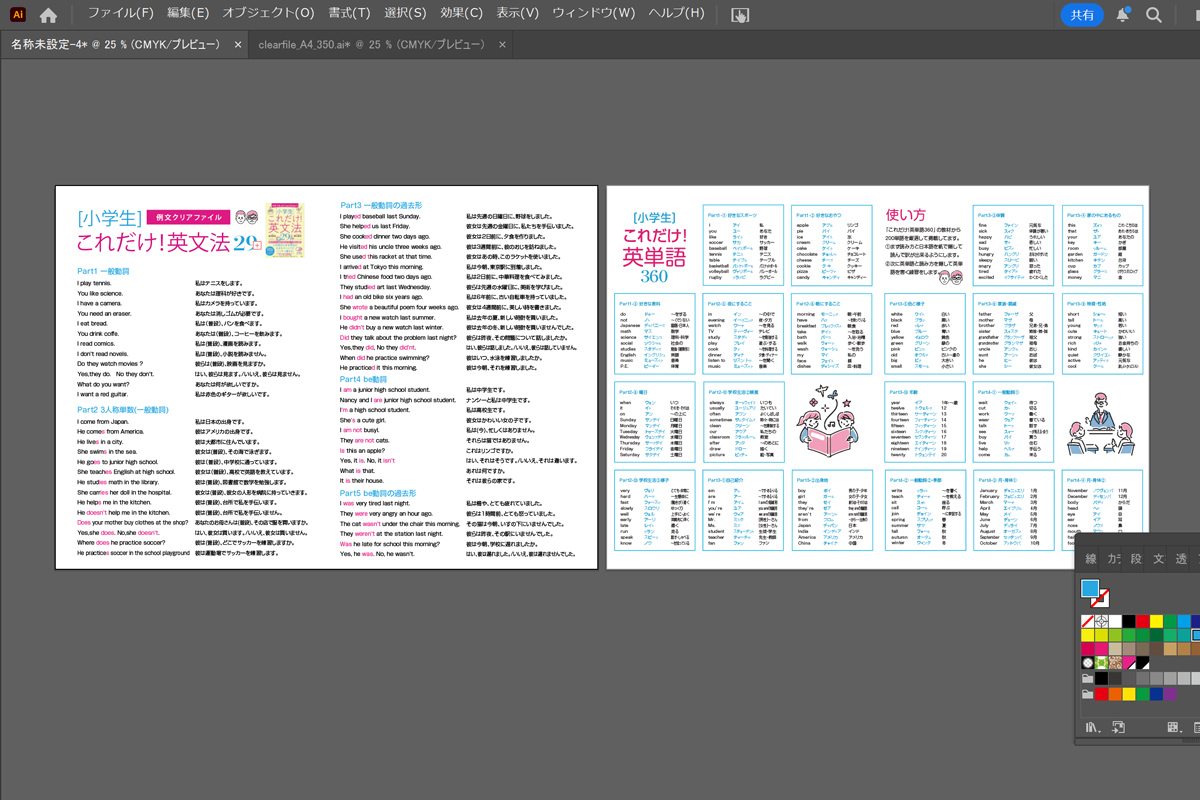Switch to the 線 panel tab

pos(1091,559)
